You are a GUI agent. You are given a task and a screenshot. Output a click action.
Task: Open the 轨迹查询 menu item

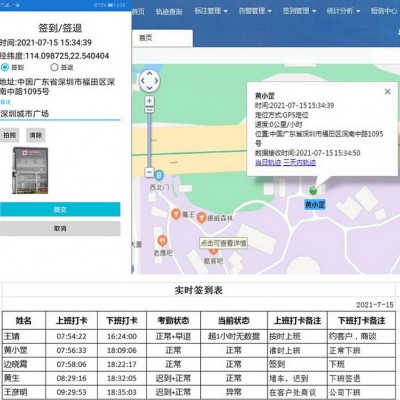(169, 12)
